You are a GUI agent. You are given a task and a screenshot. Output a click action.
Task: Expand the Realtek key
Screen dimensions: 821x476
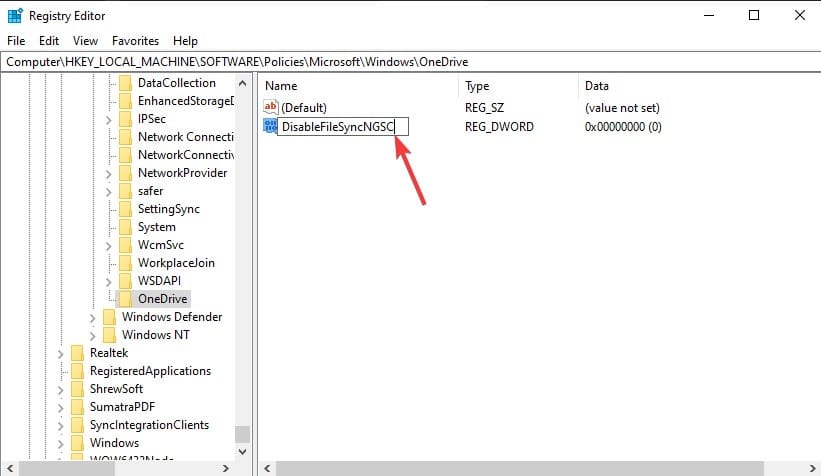click(60, 354)
